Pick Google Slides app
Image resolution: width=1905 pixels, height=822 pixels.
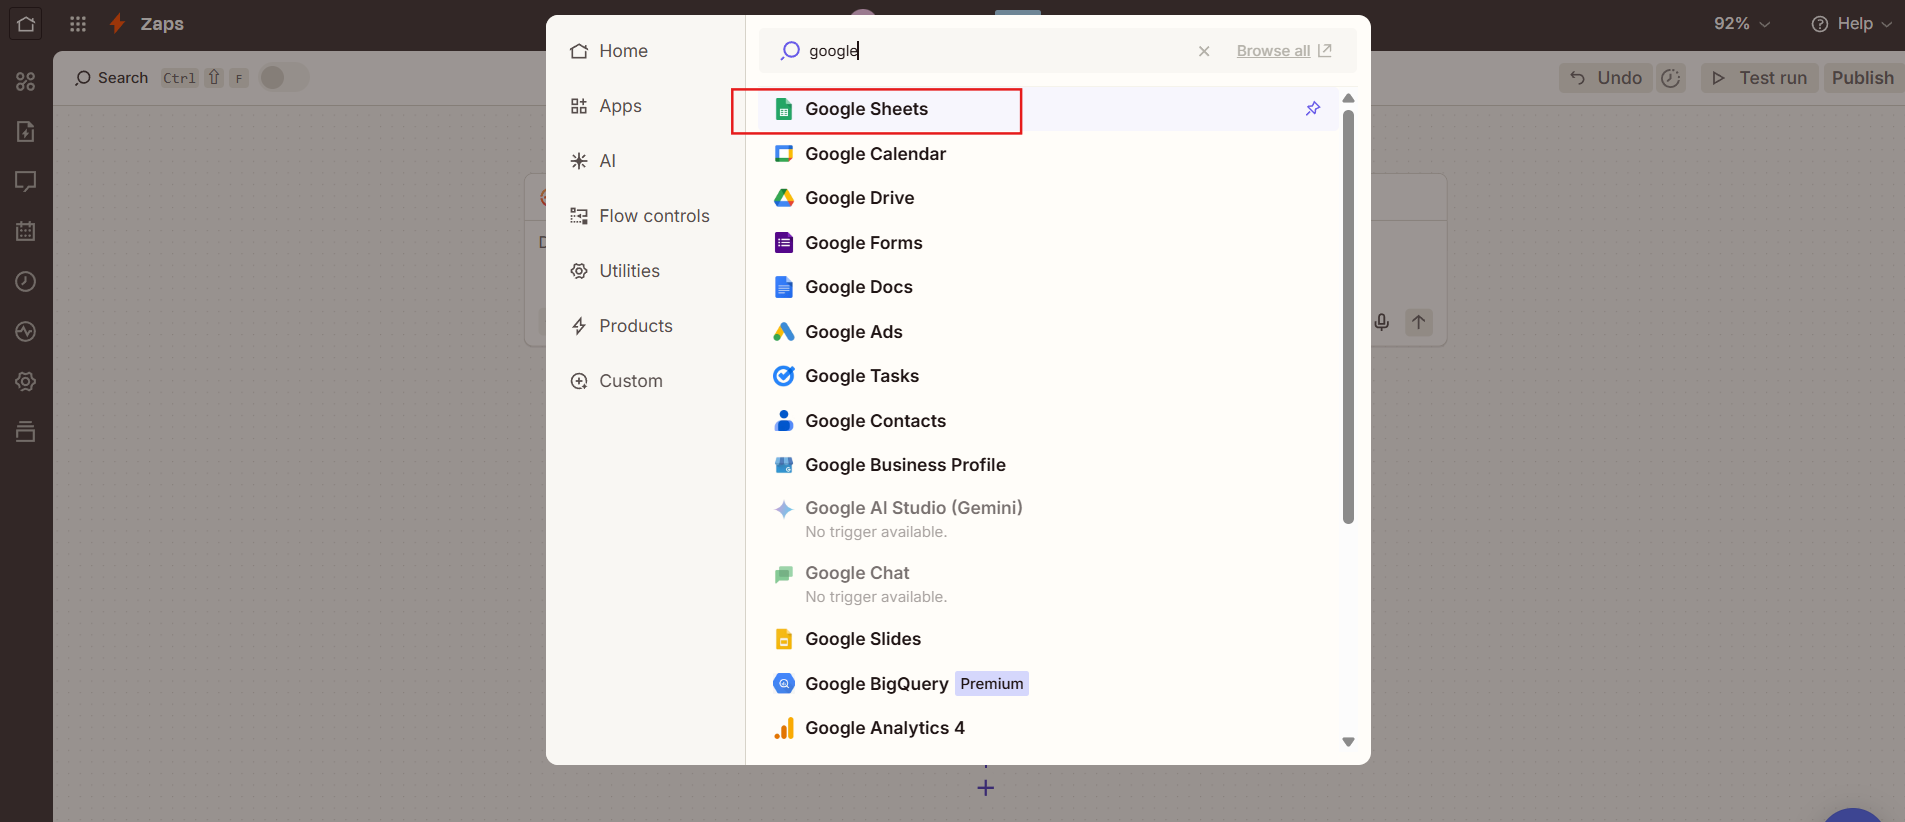tap(1047, 639)
